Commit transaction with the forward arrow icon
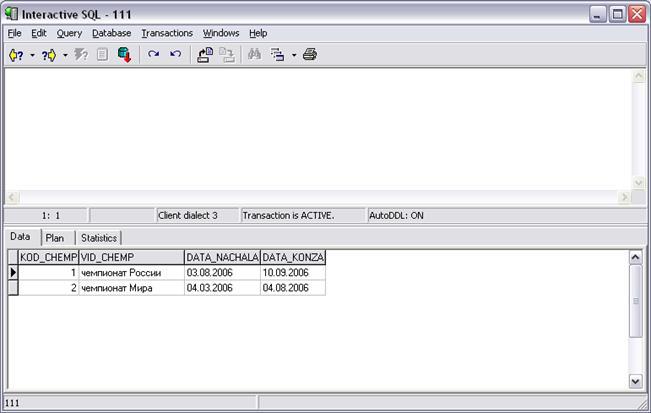Viewport: 651px width, 413px height. coord(154,55)
